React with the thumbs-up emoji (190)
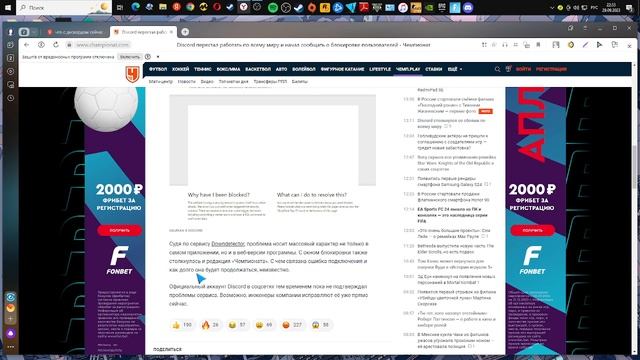 [182, 325]
